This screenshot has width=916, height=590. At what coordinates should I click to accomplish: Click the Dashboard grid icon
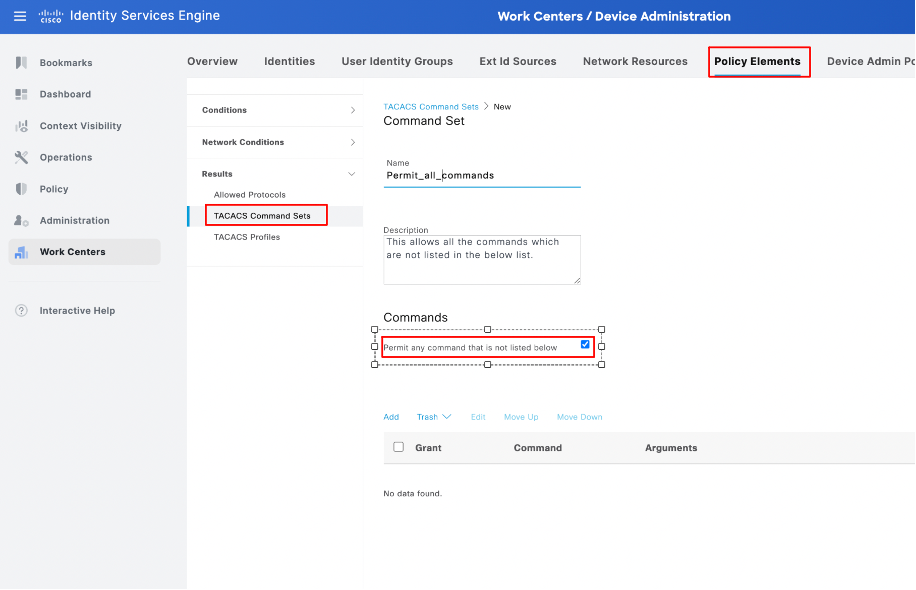tap(22, 94)
